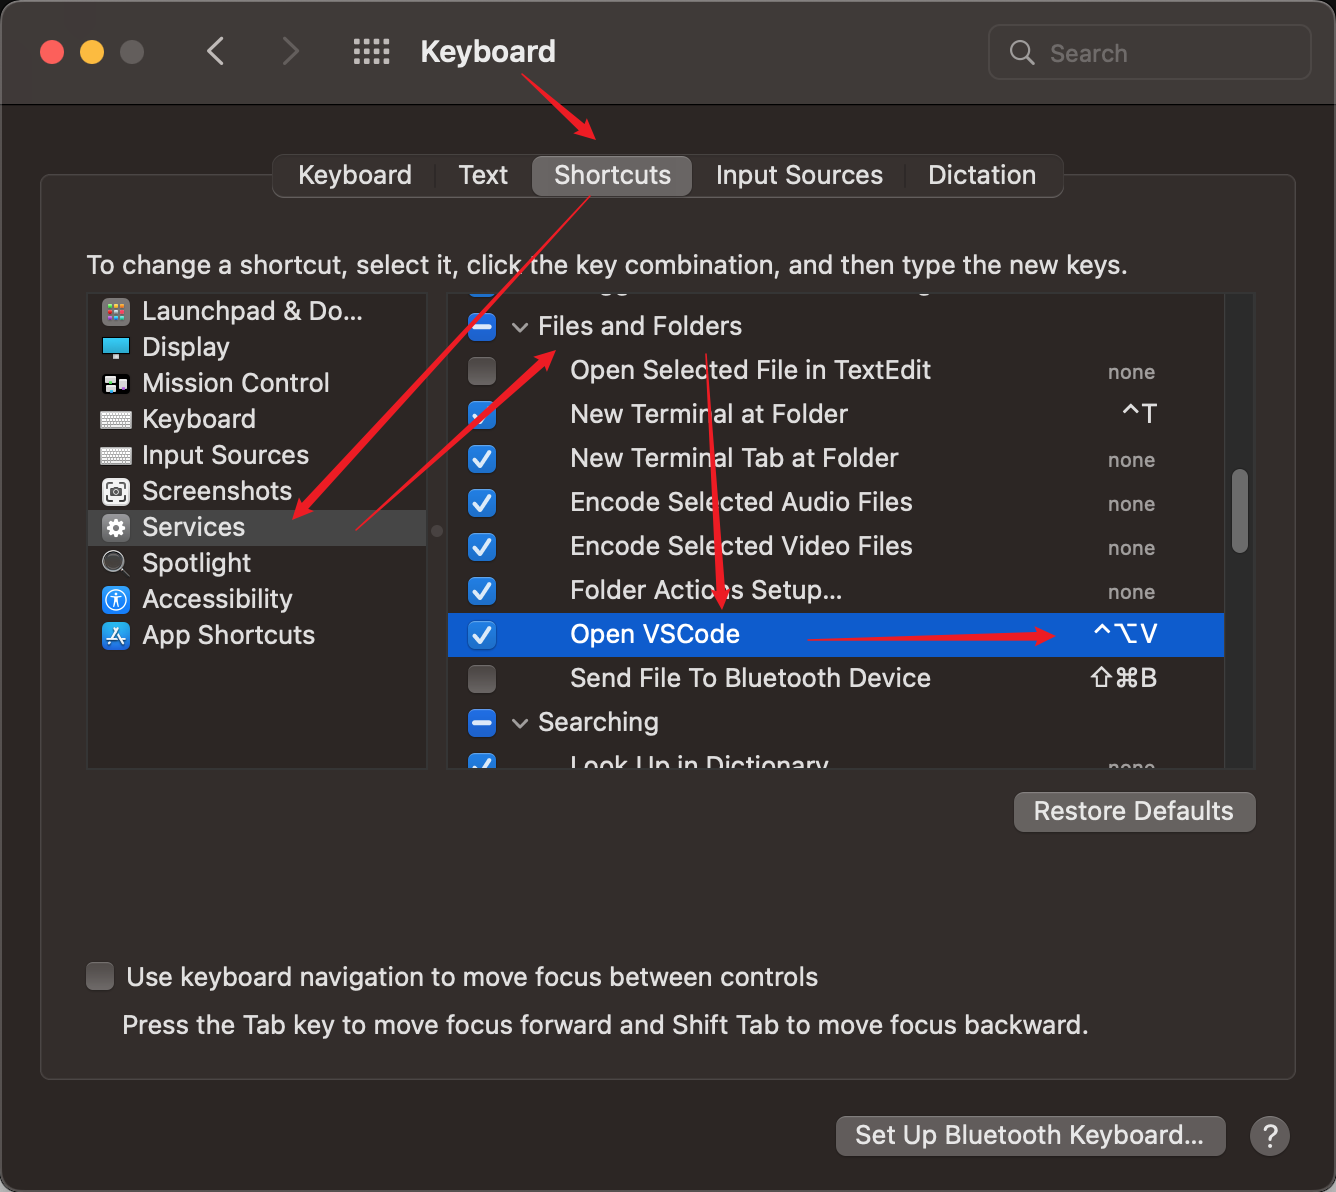This screenshot has width=1336, height=1192.
Task: Open the Accessibility category icon
Action: coord(116,600)
